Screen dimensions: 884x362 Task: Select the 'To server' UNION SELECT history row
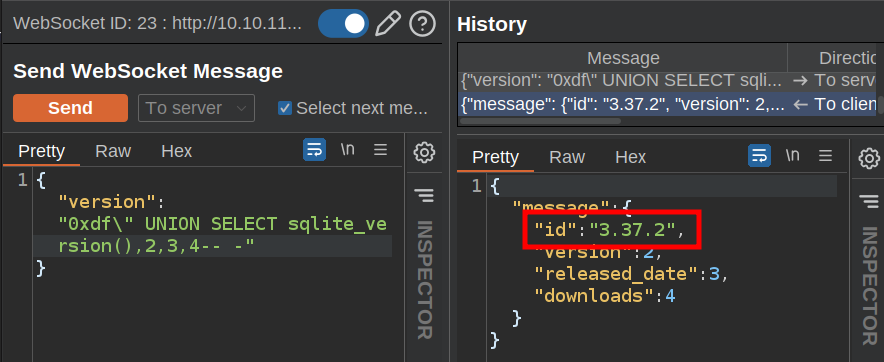tap(666, 81)
